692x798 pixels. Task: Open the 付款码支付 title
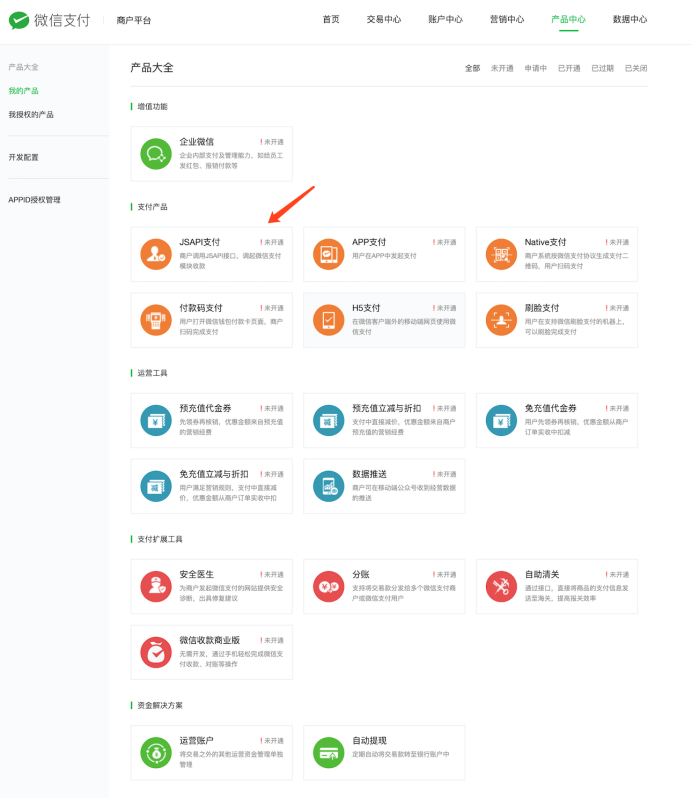point(201,308)
